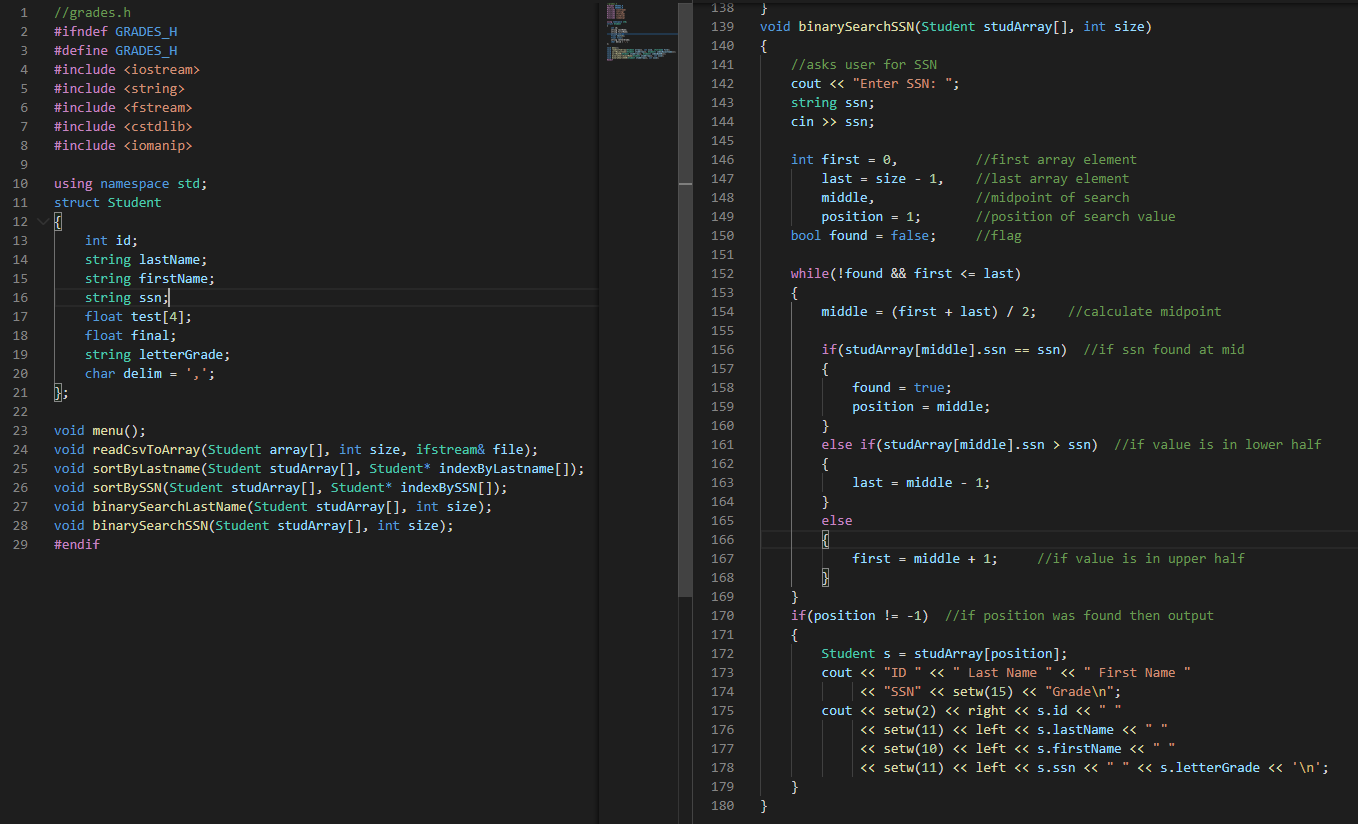1358x824 pixels.
Task: Collapse the struct Student fold arrow
Action: tap(41, 221)
